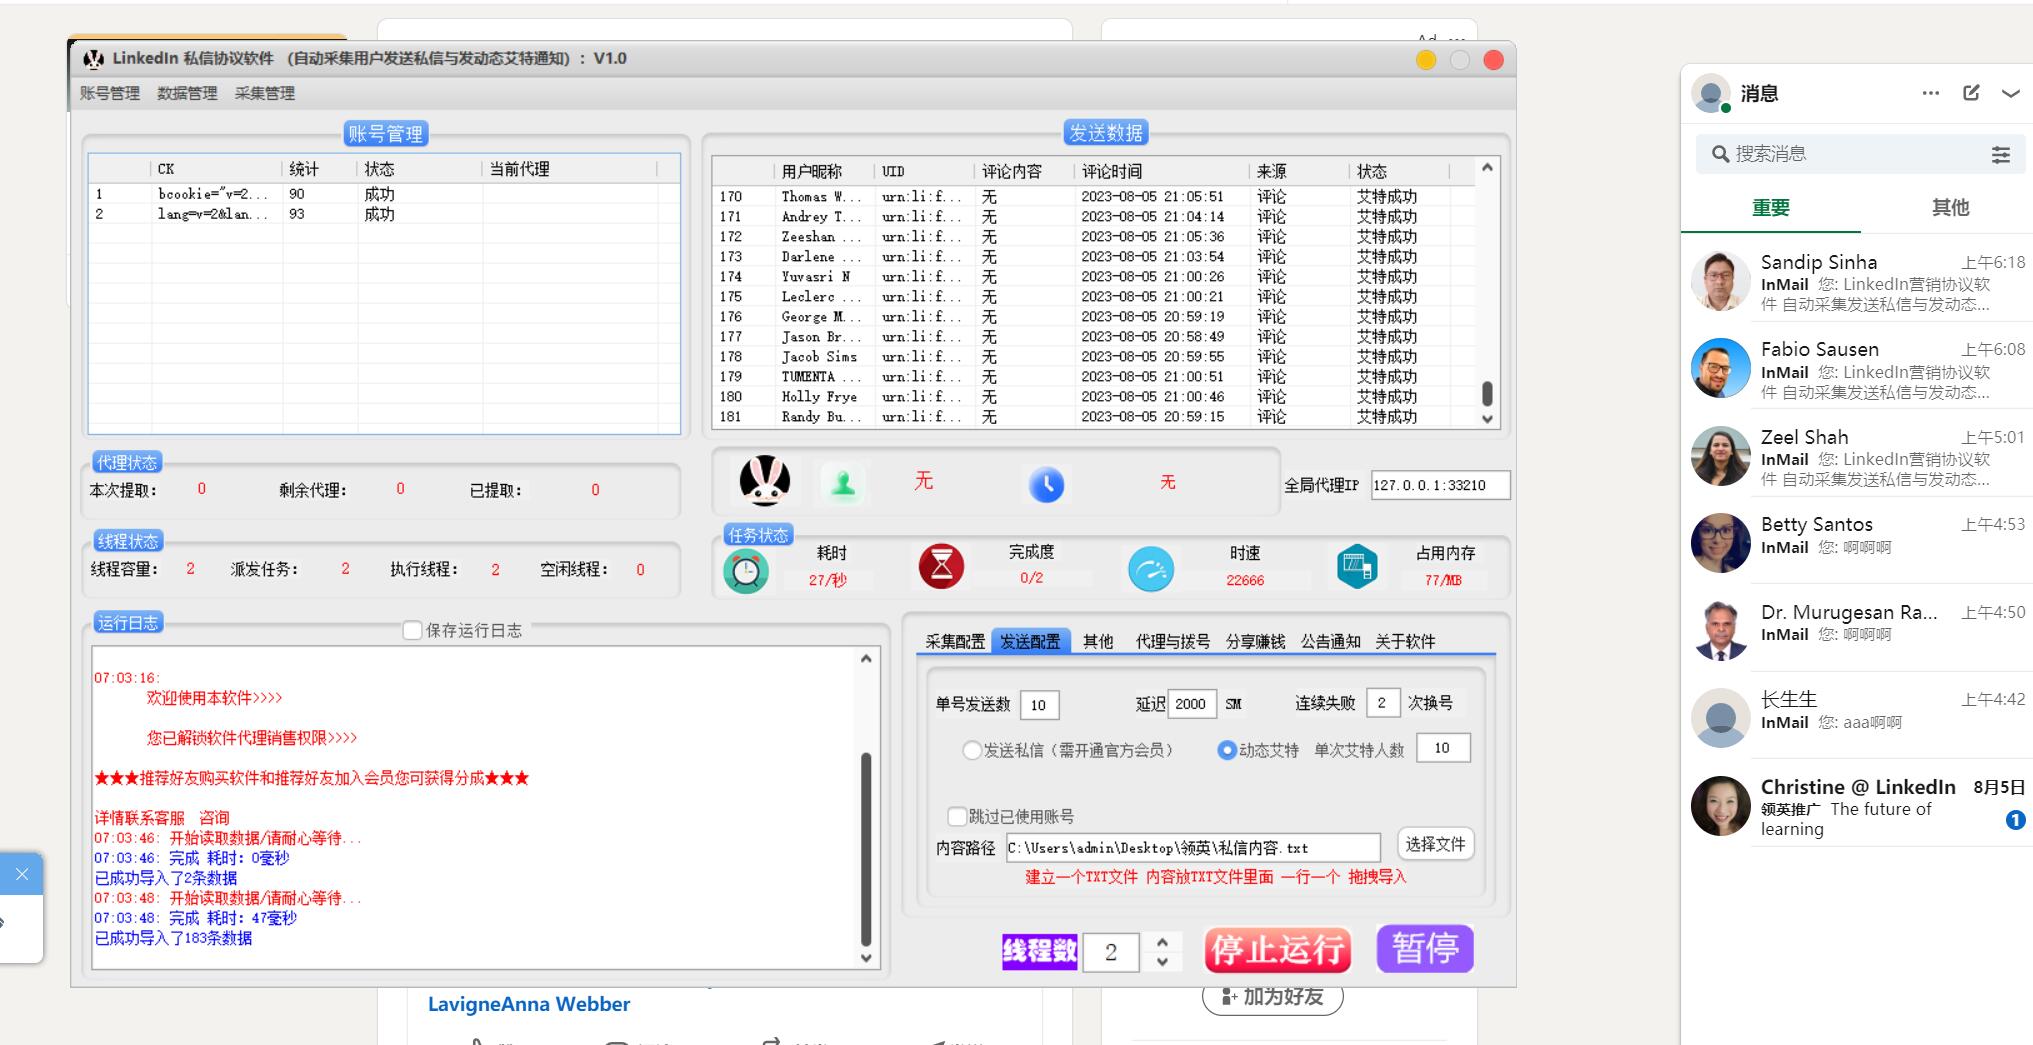Click the 停止运行 button
The height and width of the screenshot is (1045, 2033).
coord(1277,949)
